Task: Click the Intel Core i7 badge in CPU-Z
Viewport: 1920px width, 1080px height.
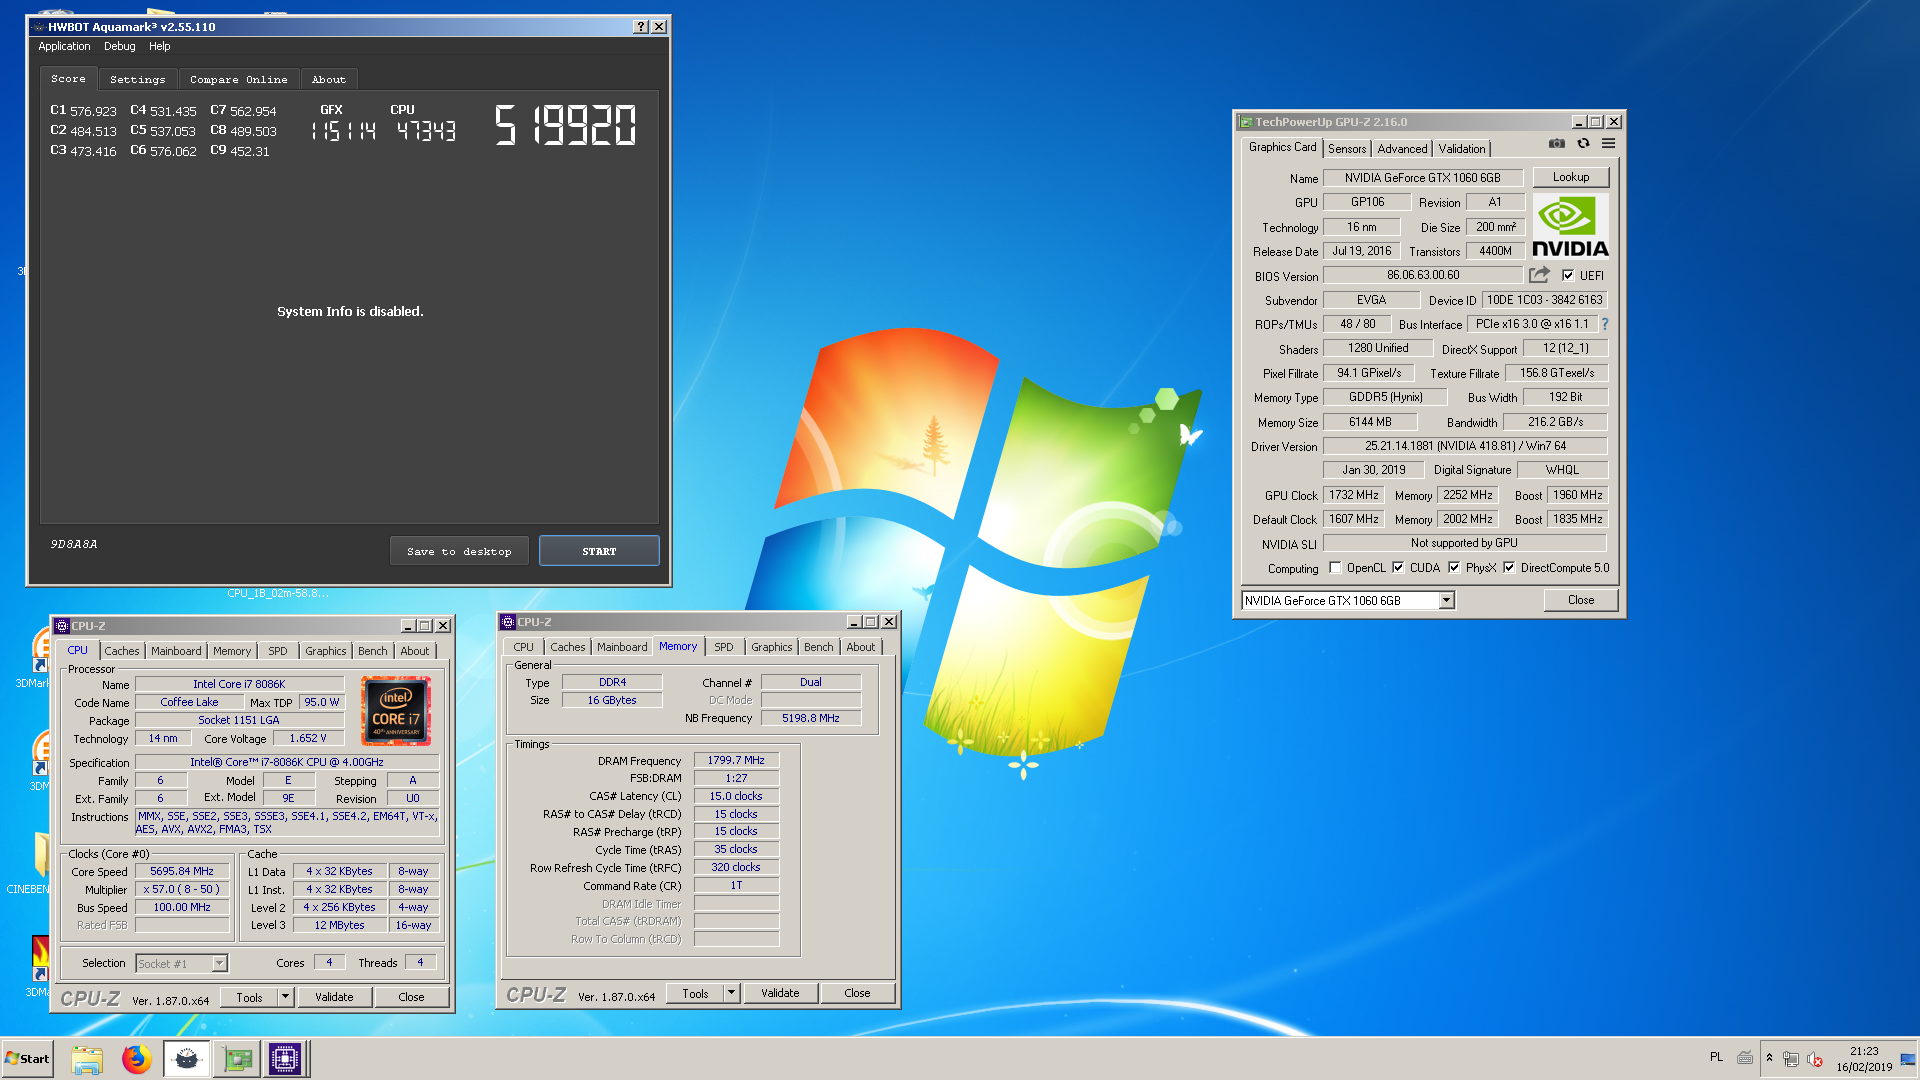Action: [x=396, y=711]
